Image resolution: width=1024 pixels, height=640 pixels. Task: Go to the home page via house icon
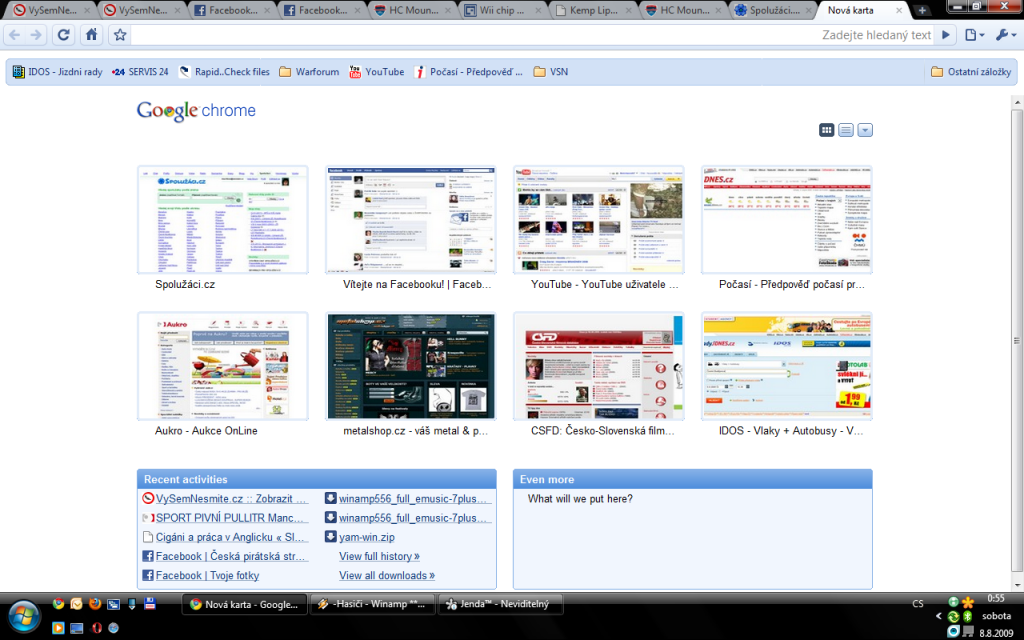click(x=91, y=35)
